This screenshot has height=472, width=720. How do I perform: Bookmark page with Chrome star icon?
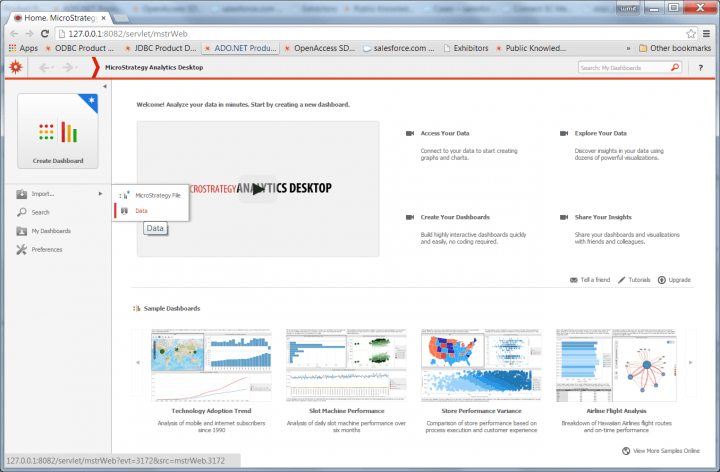[691, 33]
